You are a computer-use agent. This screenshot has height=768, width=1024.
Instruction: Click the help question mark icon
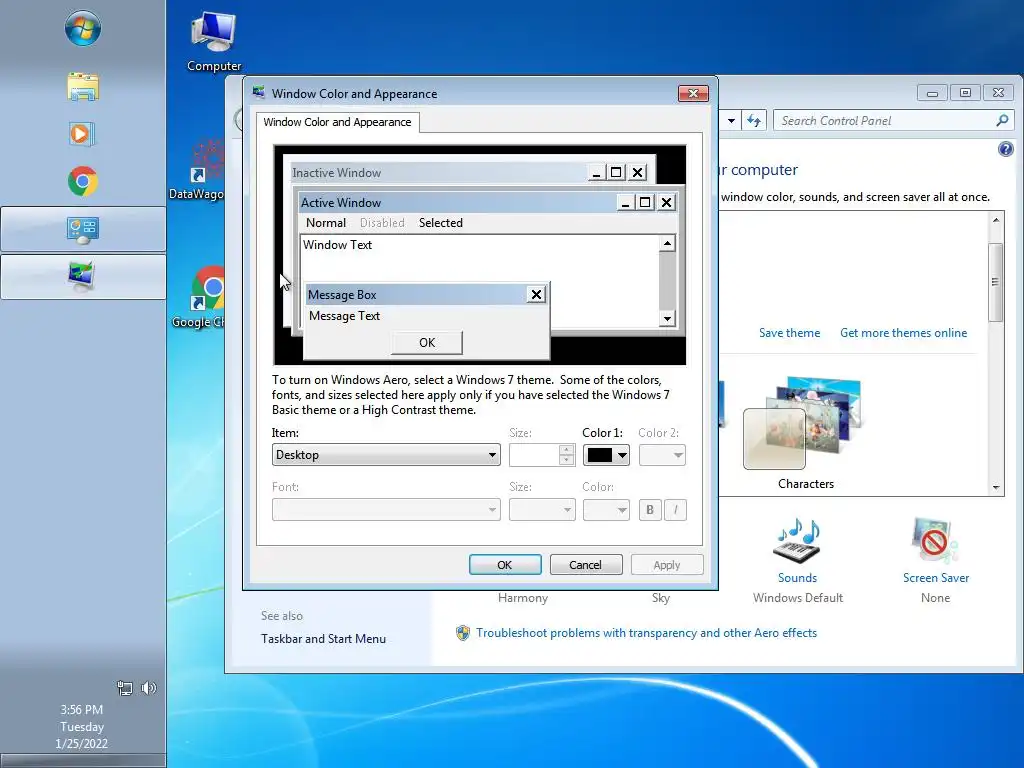point(1006,149)
